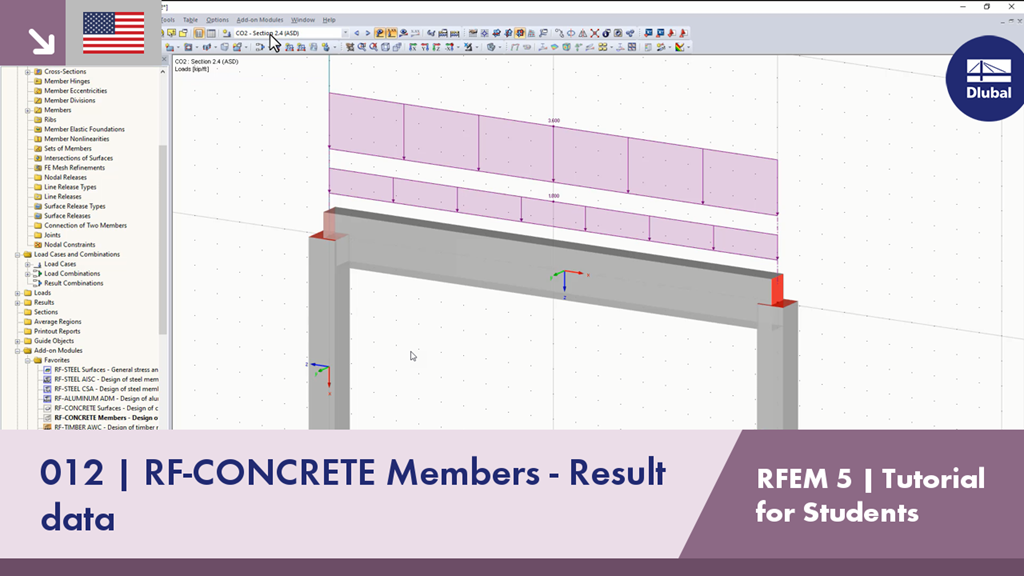
Task: Set view in X direction
Action: tap(413, 47)
